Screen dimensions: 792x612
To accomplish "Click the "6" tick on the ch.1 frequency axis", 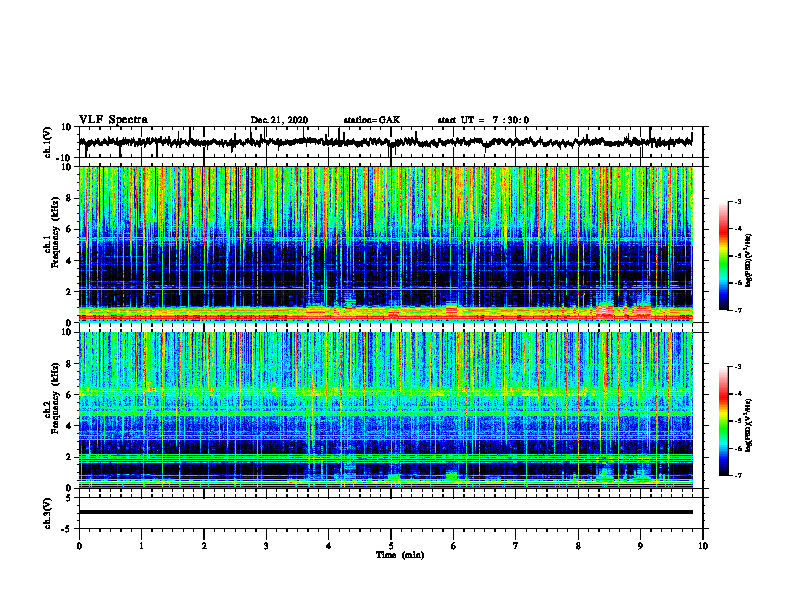I will [69, 229].
